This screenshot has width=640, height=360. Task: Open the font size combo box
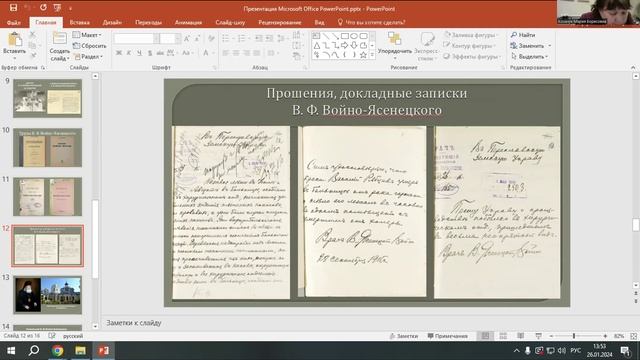click(170, 39)
